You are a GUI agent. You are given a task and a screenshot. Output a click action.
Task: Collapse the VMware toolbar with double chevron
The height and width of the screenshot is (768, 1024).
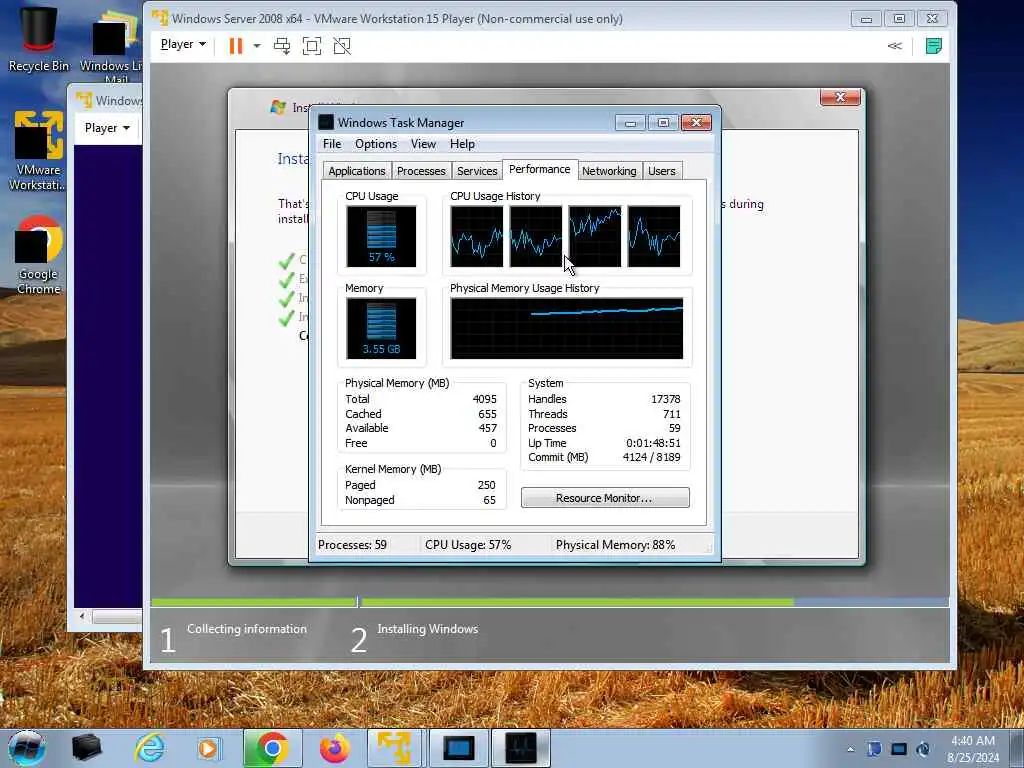click(895, 46)
